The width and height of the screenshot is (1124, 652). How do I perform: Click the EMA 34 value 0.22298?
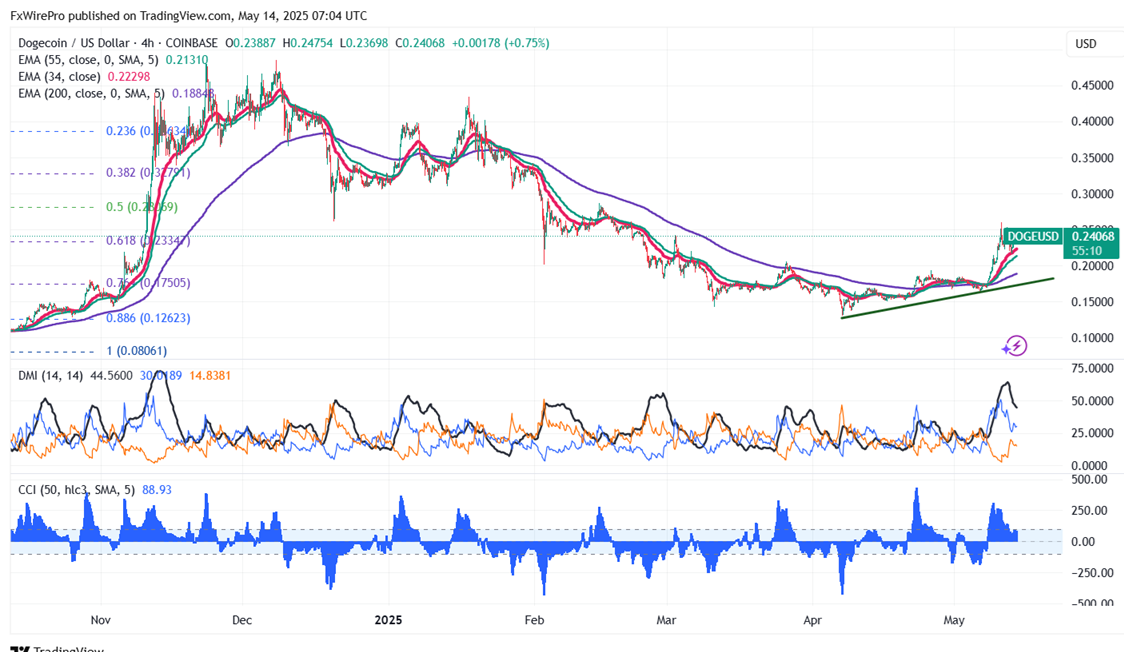tap(128, 77)
